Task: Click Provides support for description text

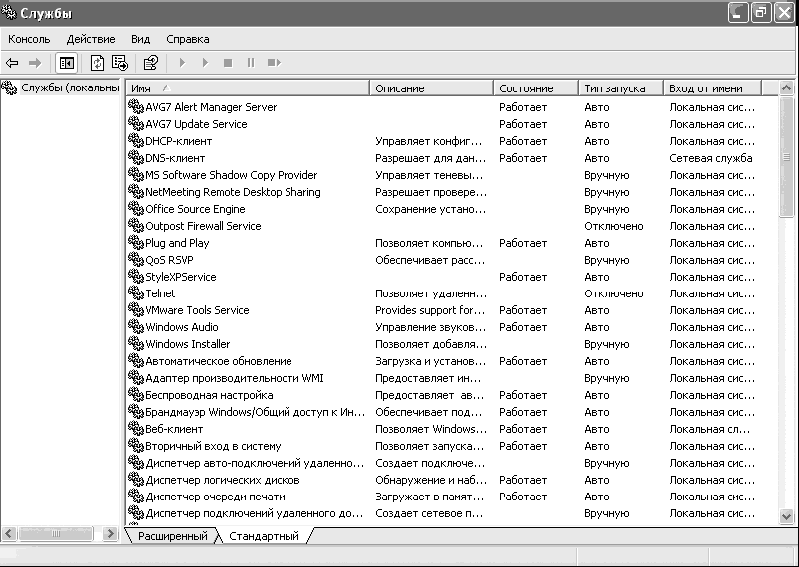Action: pos(430,310)
